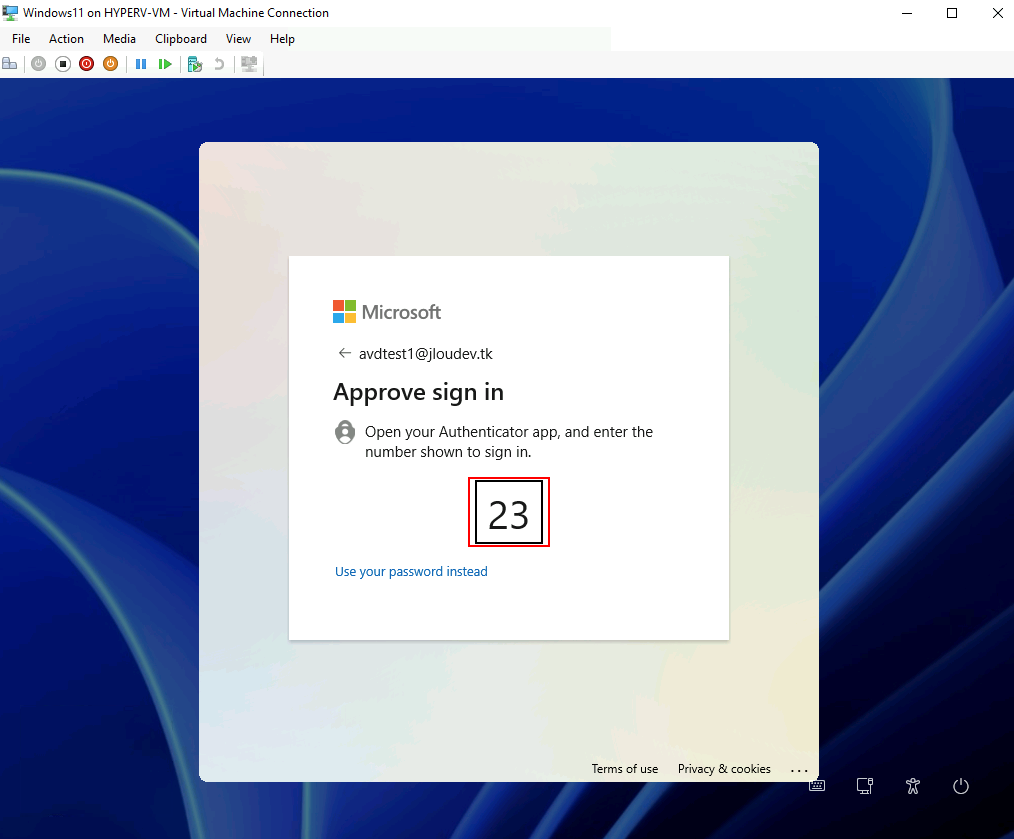The image size is (1014, 839).
Task: Open the Privacy & cookies link
Action: click(x=724, y=768)
